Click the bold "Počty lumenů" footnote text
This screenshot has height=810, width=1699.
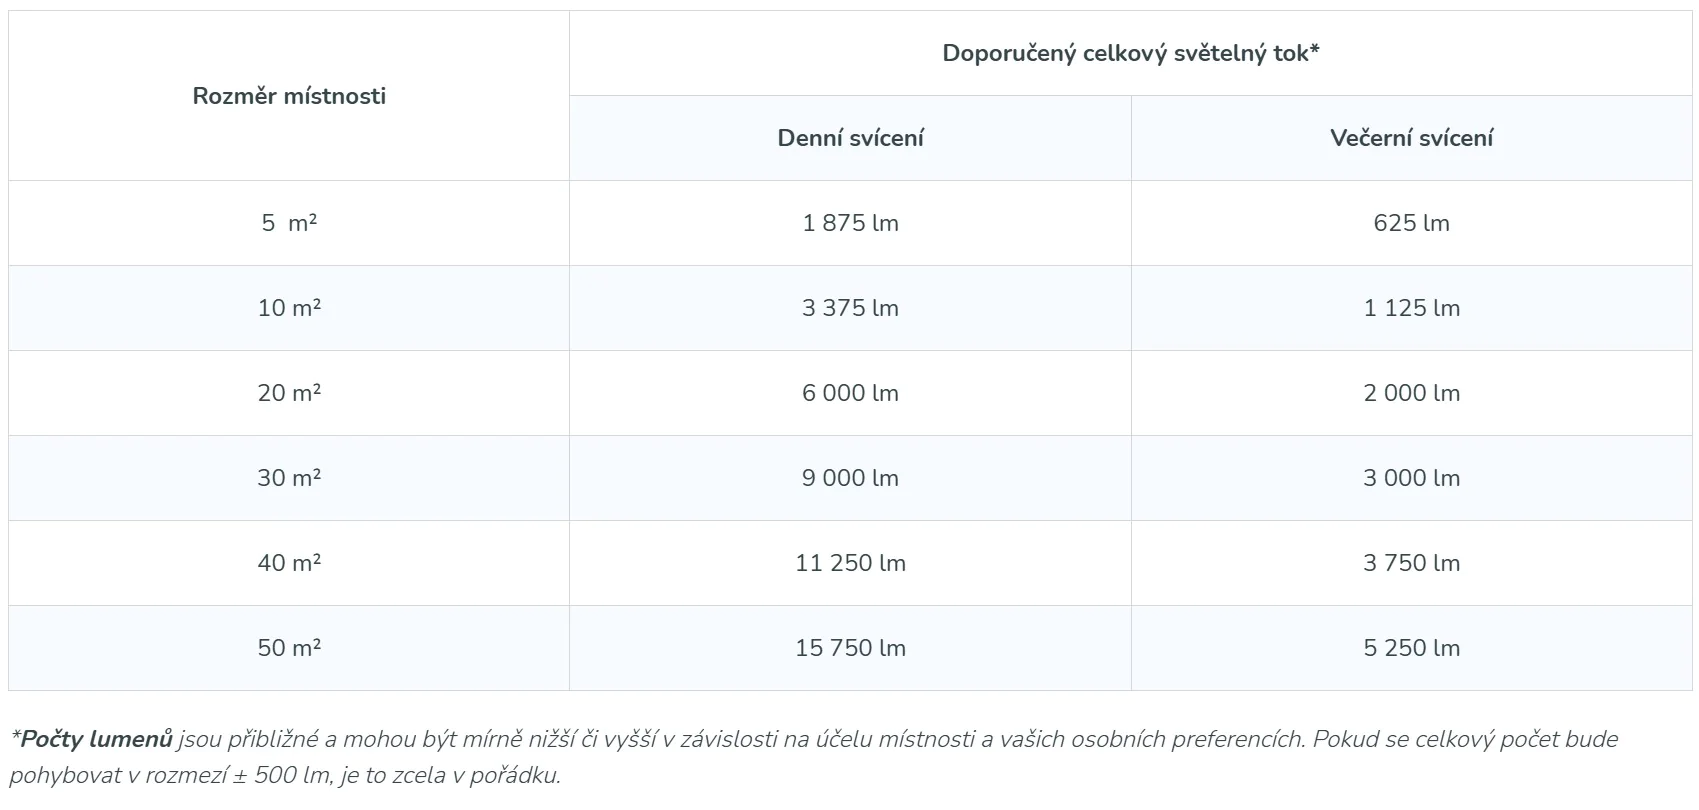[96, 739]
